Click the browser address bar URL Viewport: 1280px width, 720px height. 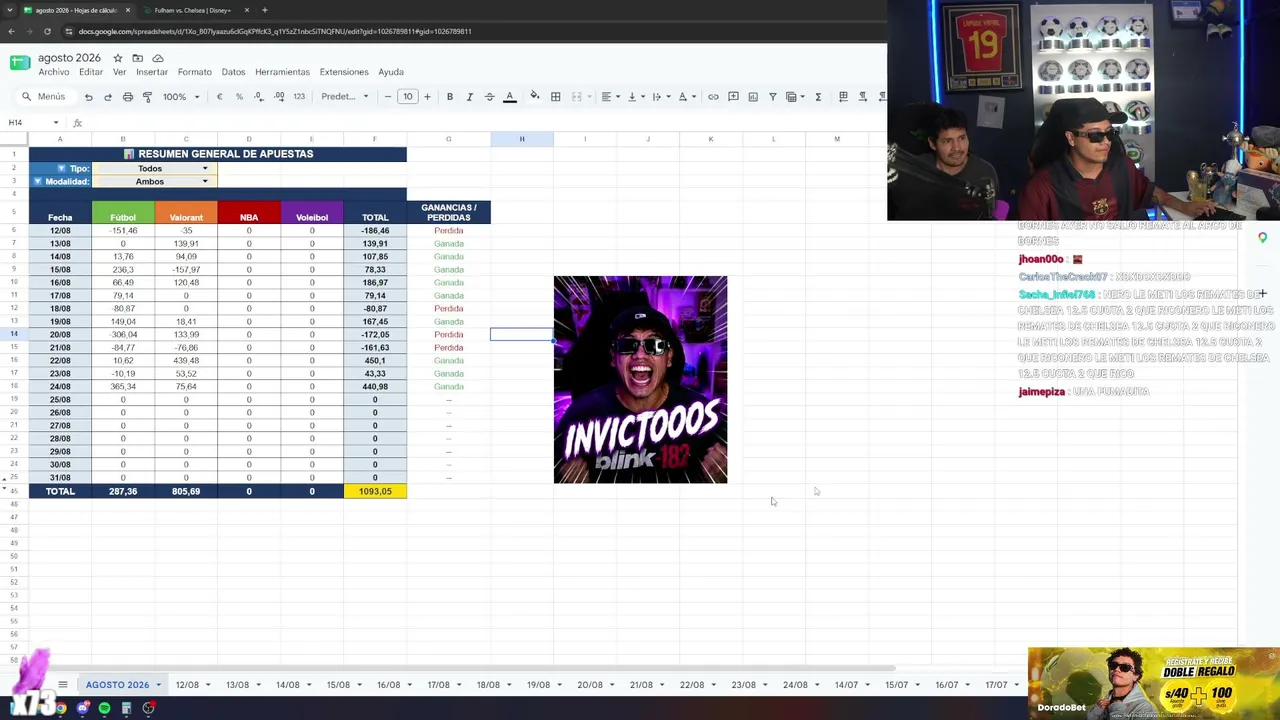click(275, 31)
